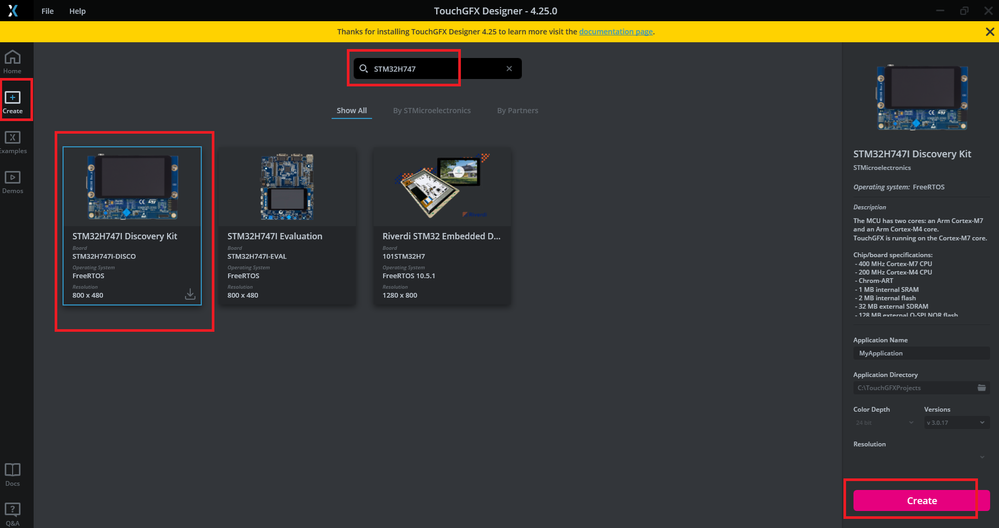
Task: Click the STM32H747I Evaluation title
Action: tap(275, 236)
